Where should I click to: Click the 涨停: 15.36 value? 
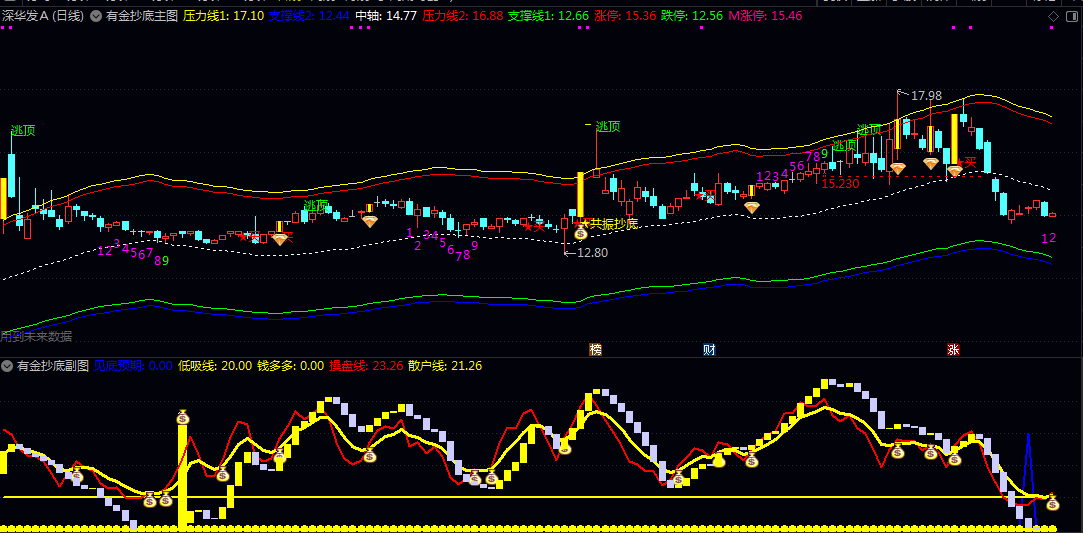(x=624, y=16)
